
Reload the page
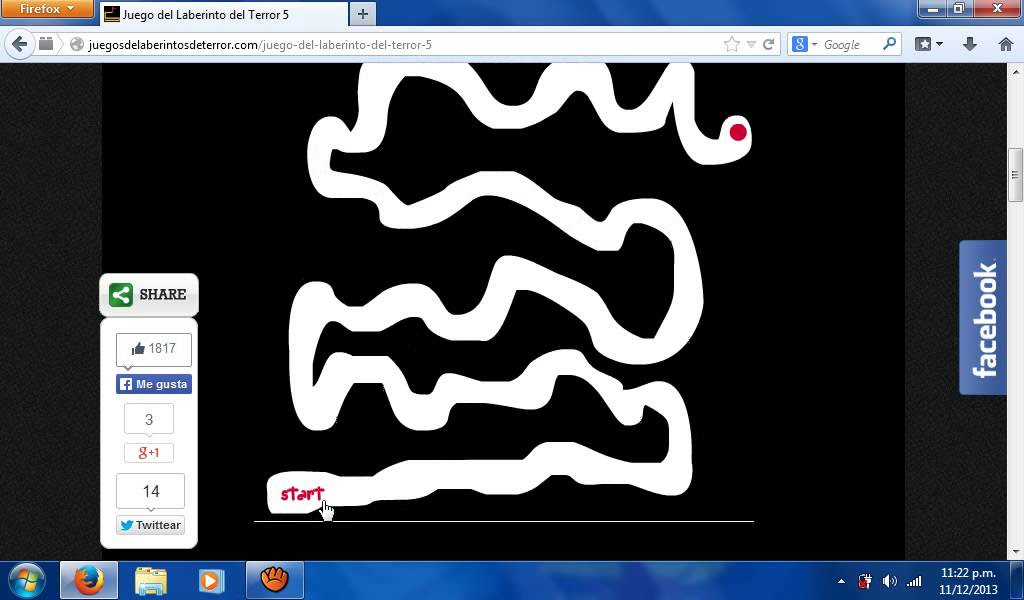coord(768,44)
